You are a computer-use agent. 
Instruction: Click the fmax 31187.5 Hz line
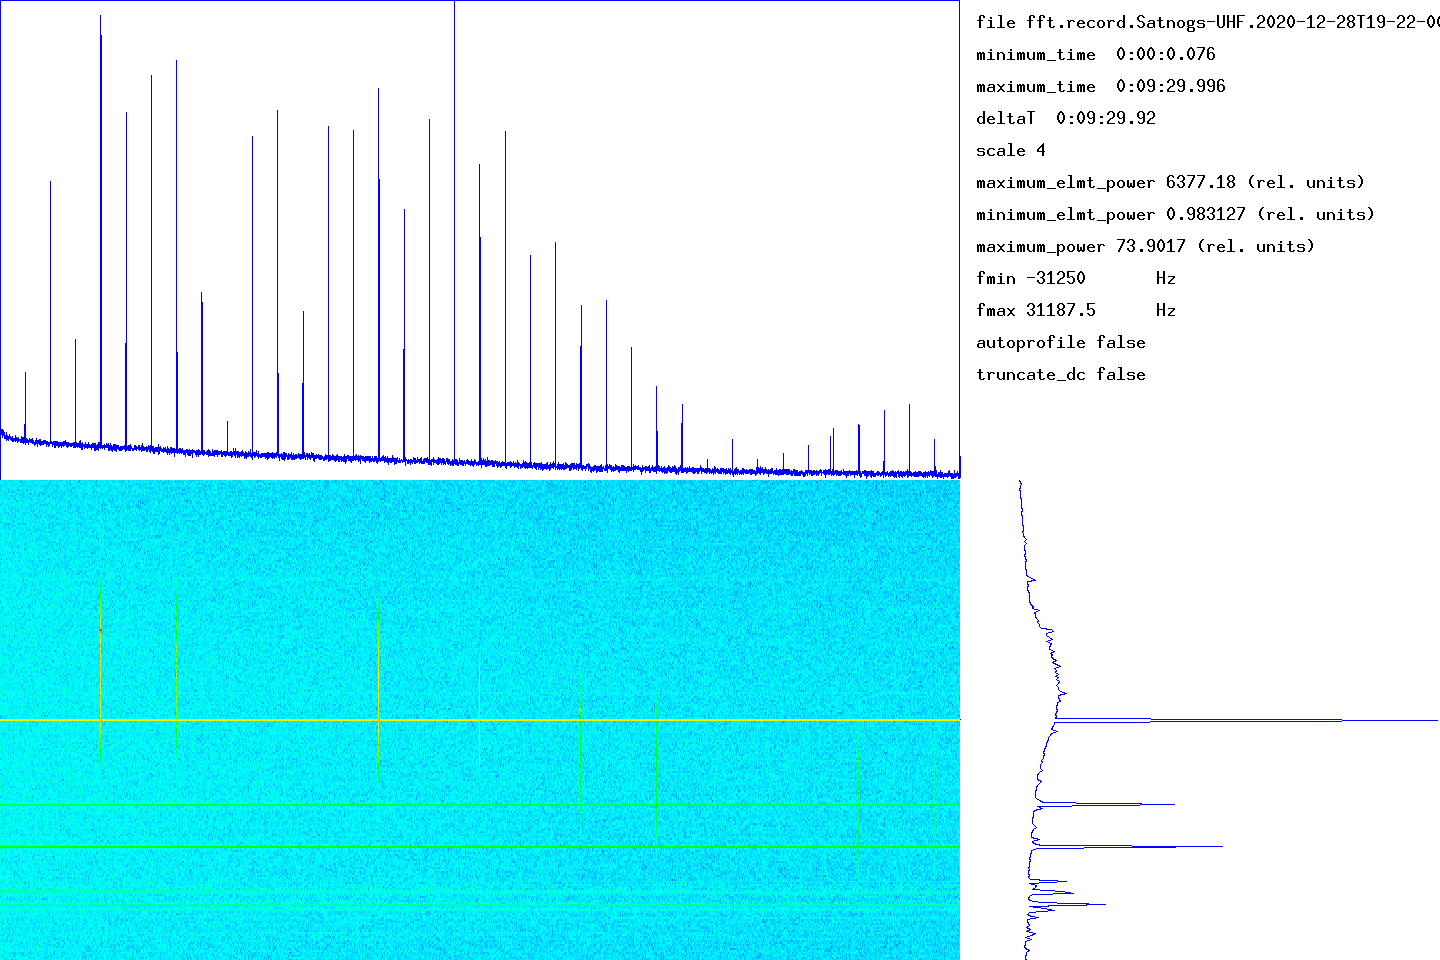1076,310
